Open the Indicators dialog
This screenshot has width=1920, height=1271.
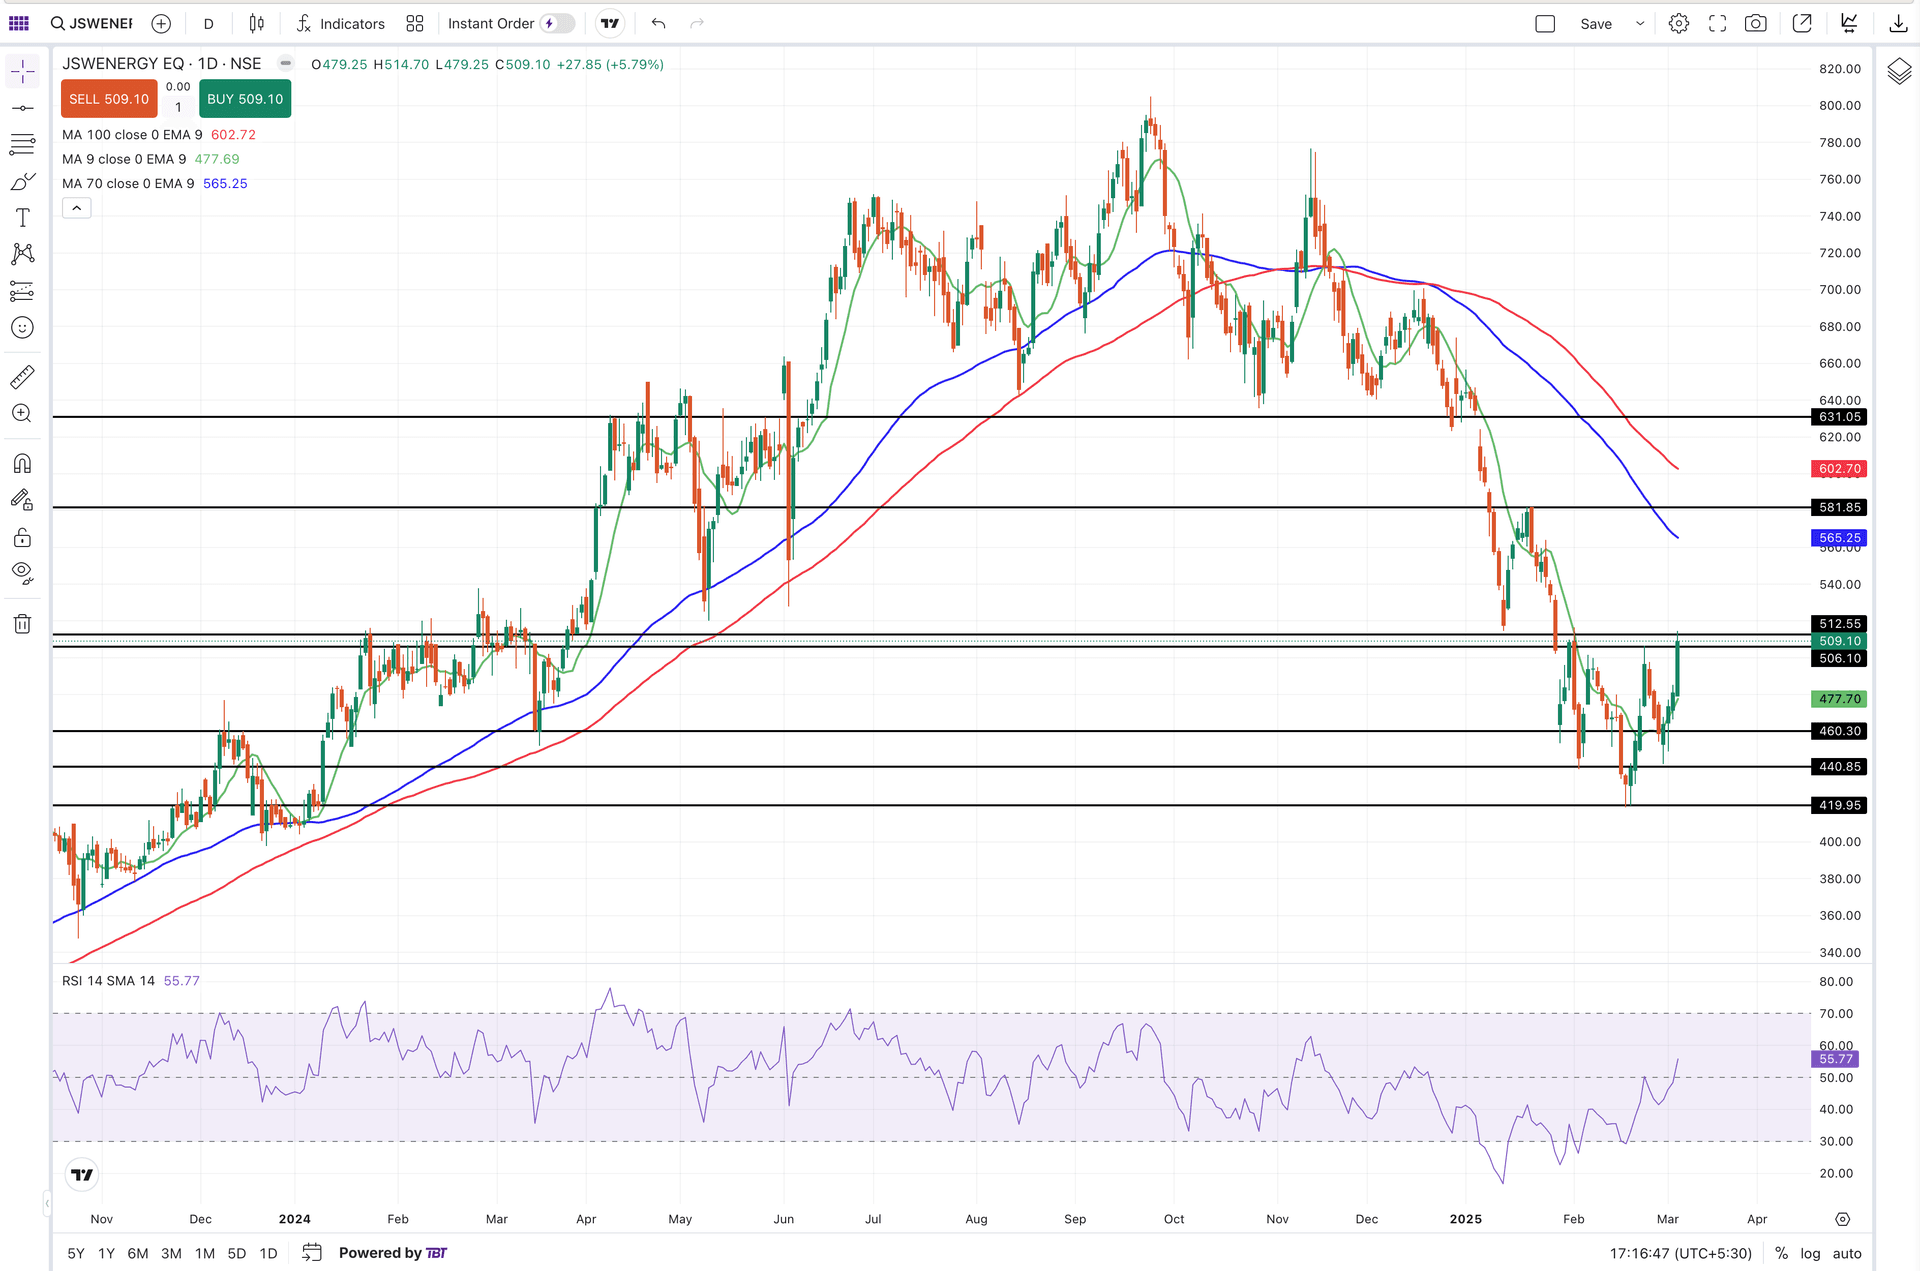pyautogui.click(x=341, y=23)
